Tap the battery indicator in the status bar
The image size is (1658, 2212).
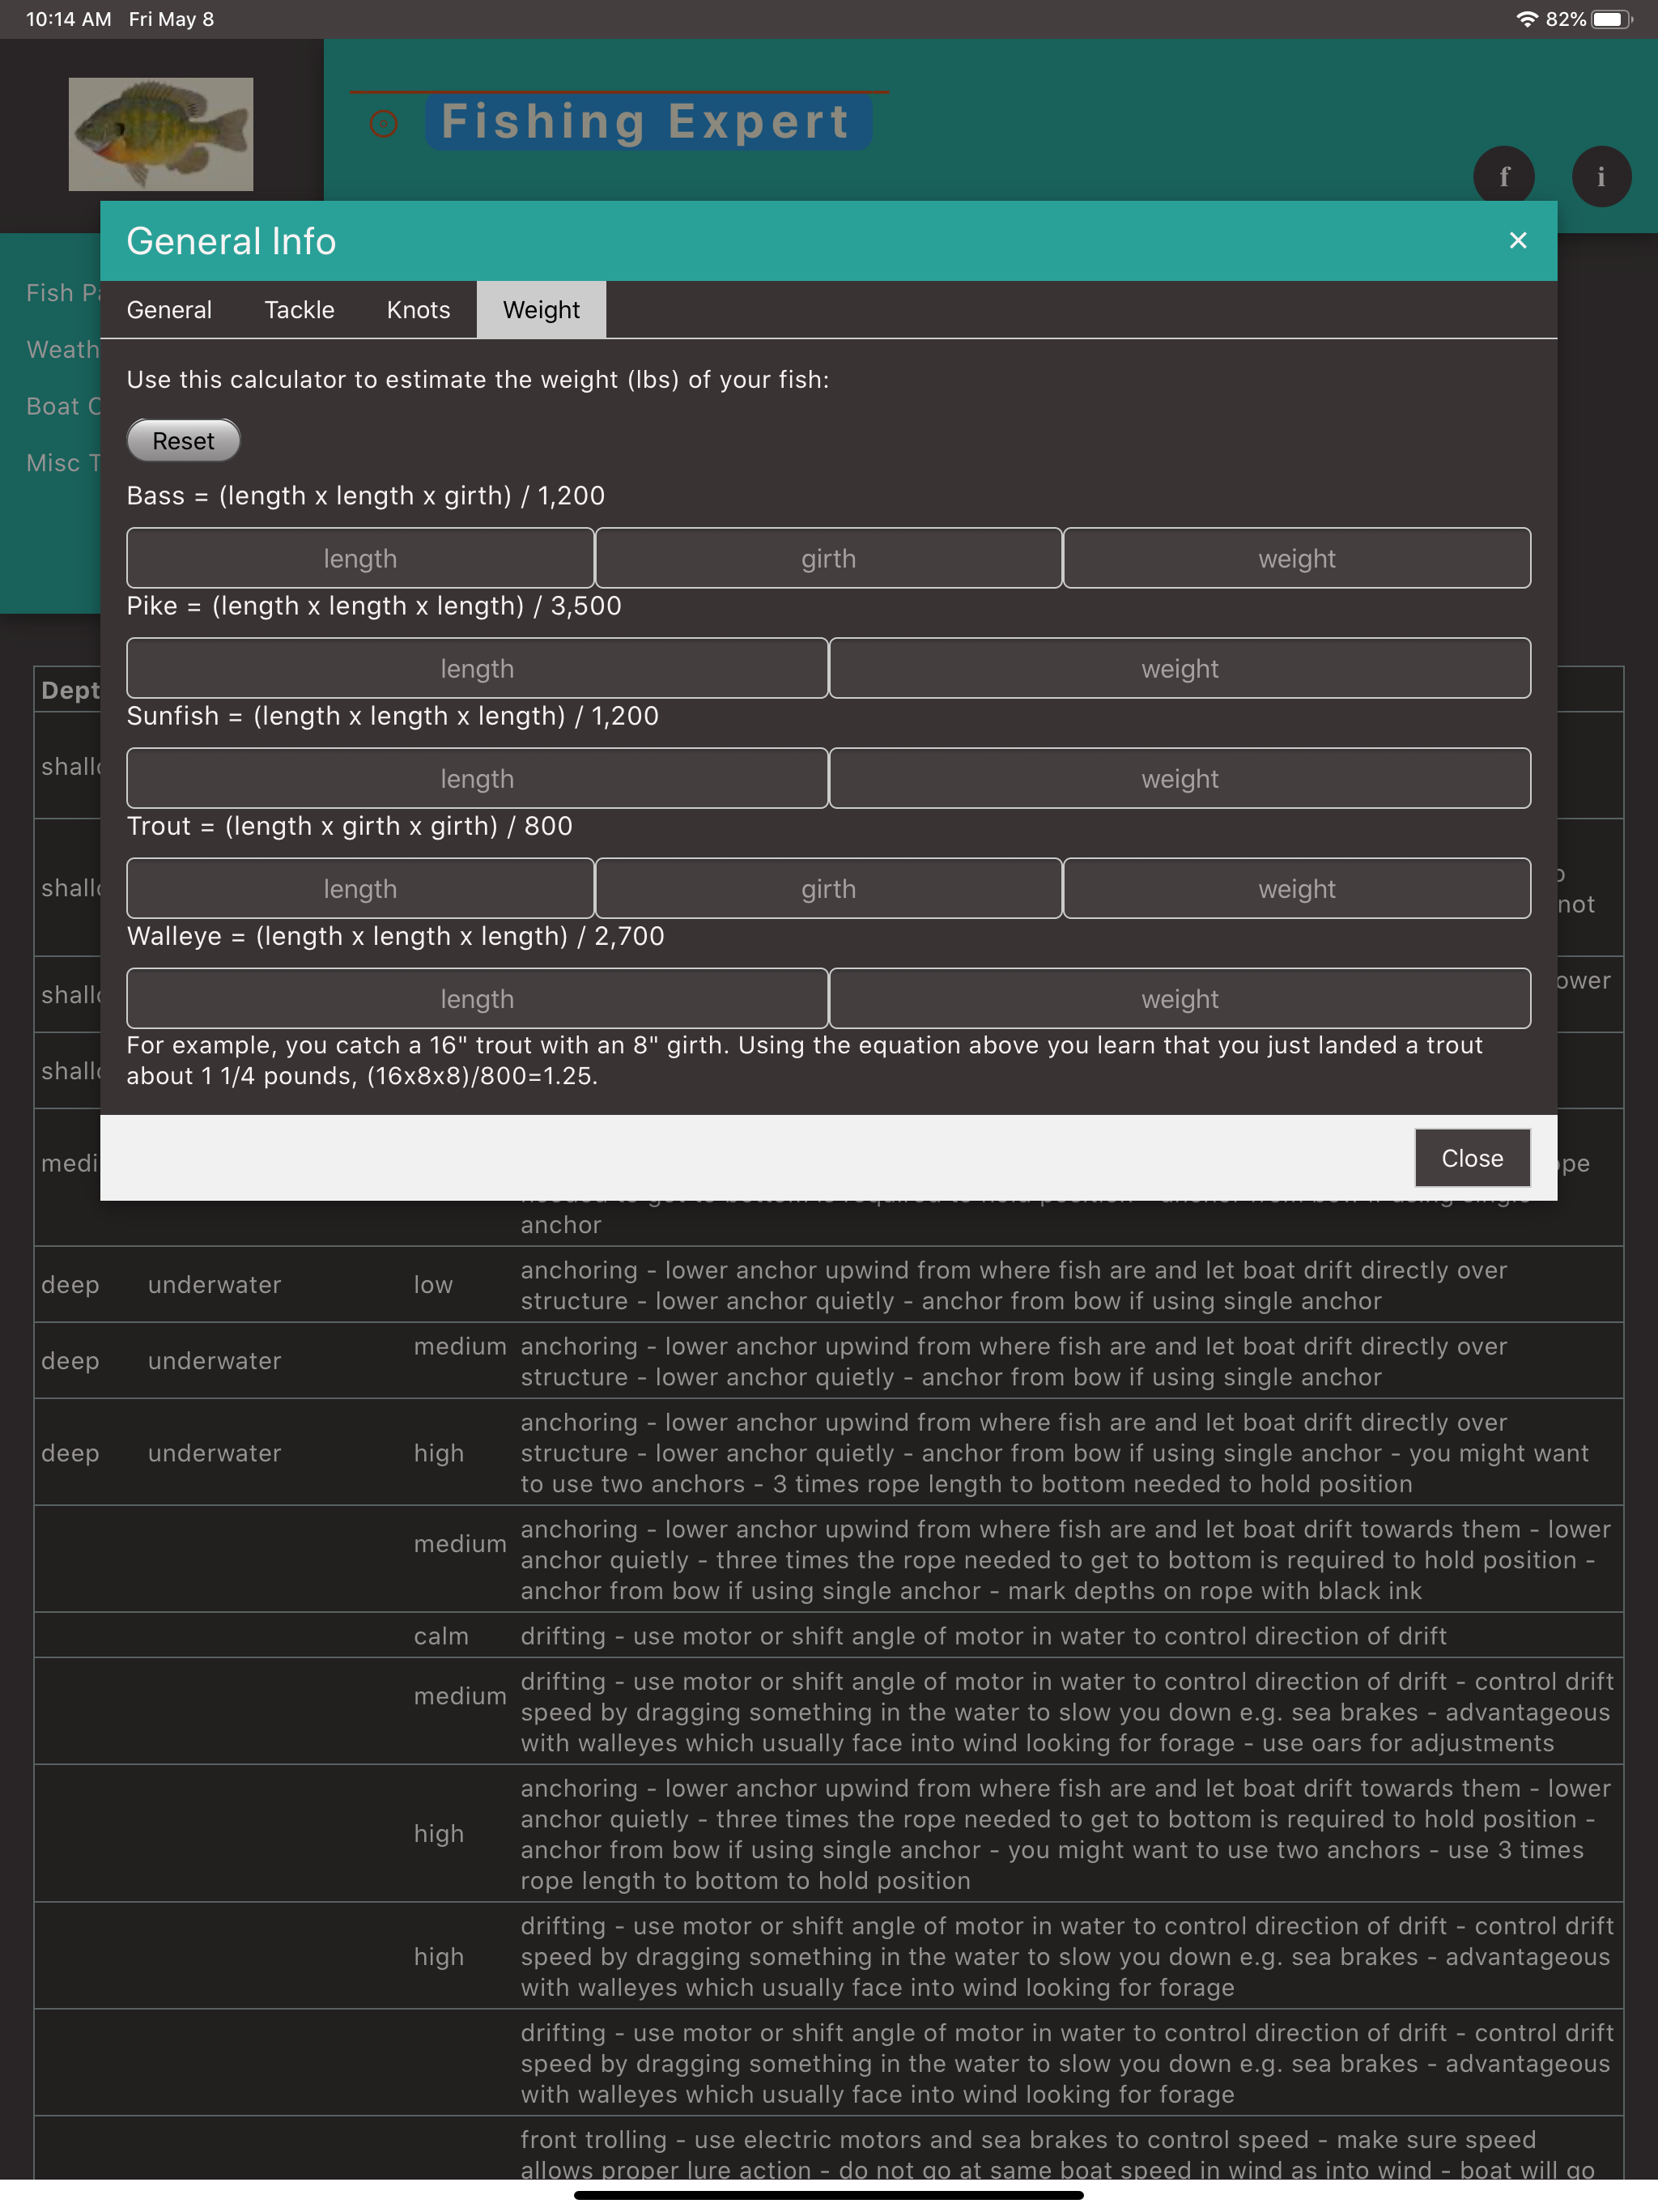[1612, 18]
